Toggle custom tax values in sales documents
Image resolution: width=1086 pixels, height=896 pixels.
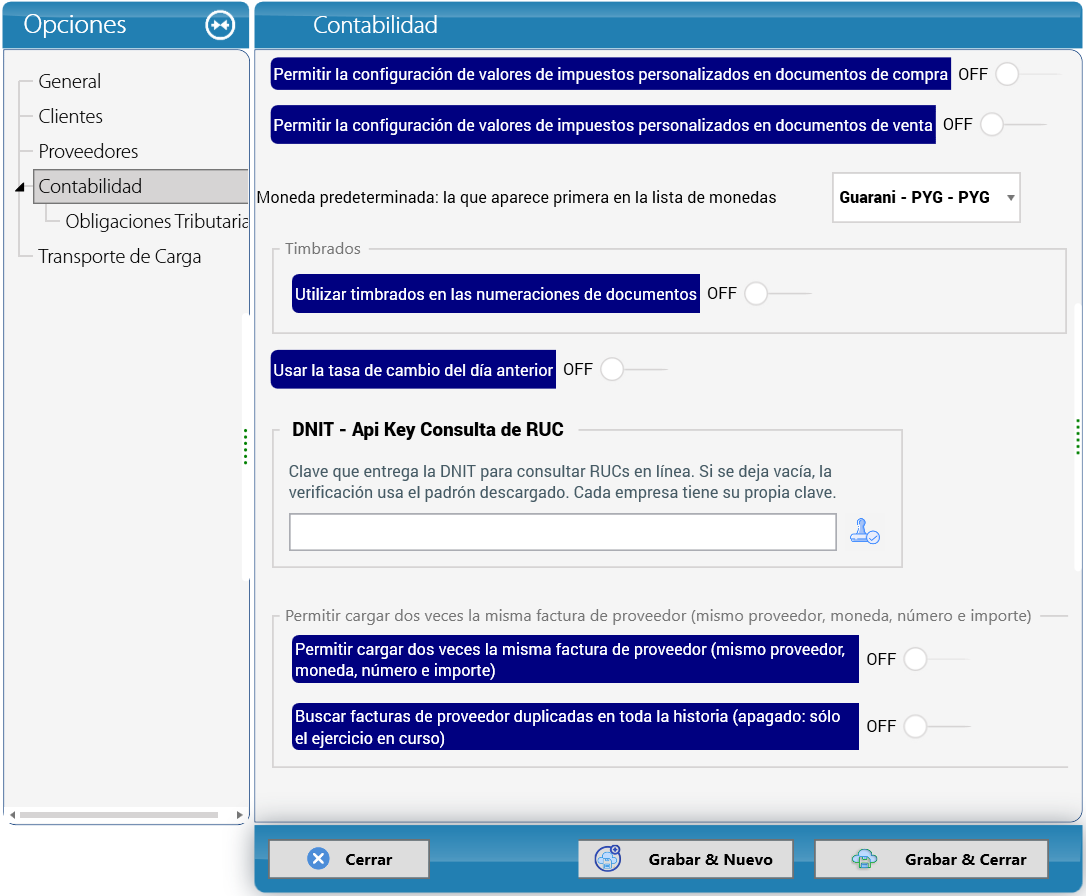tap(1013, 125)
